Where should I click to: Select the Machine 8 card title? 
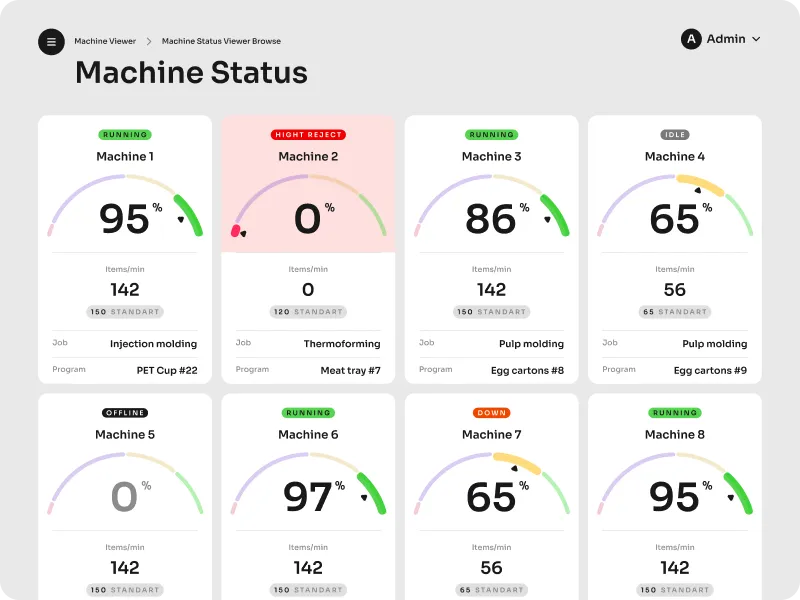pos(675,435)
